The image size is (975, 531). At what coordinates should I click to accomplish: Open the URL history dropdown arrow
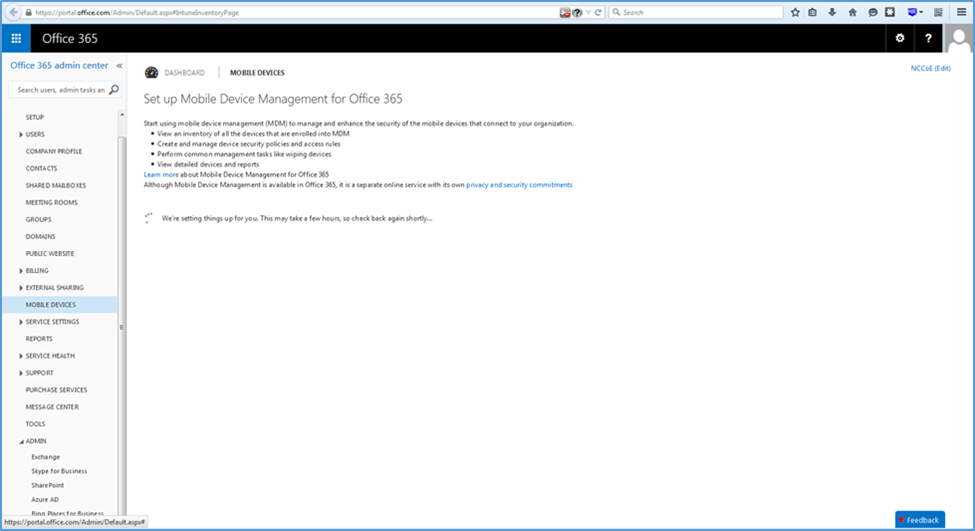tap(588, 12)
